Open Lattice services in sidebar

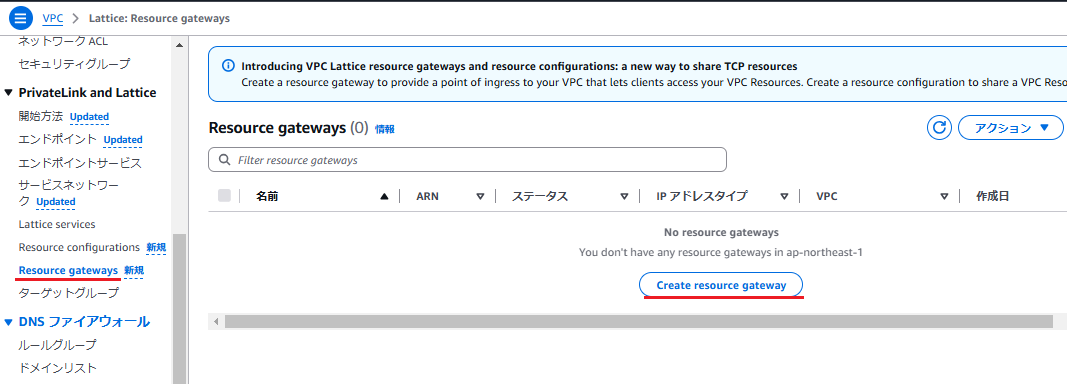point(57,224)
